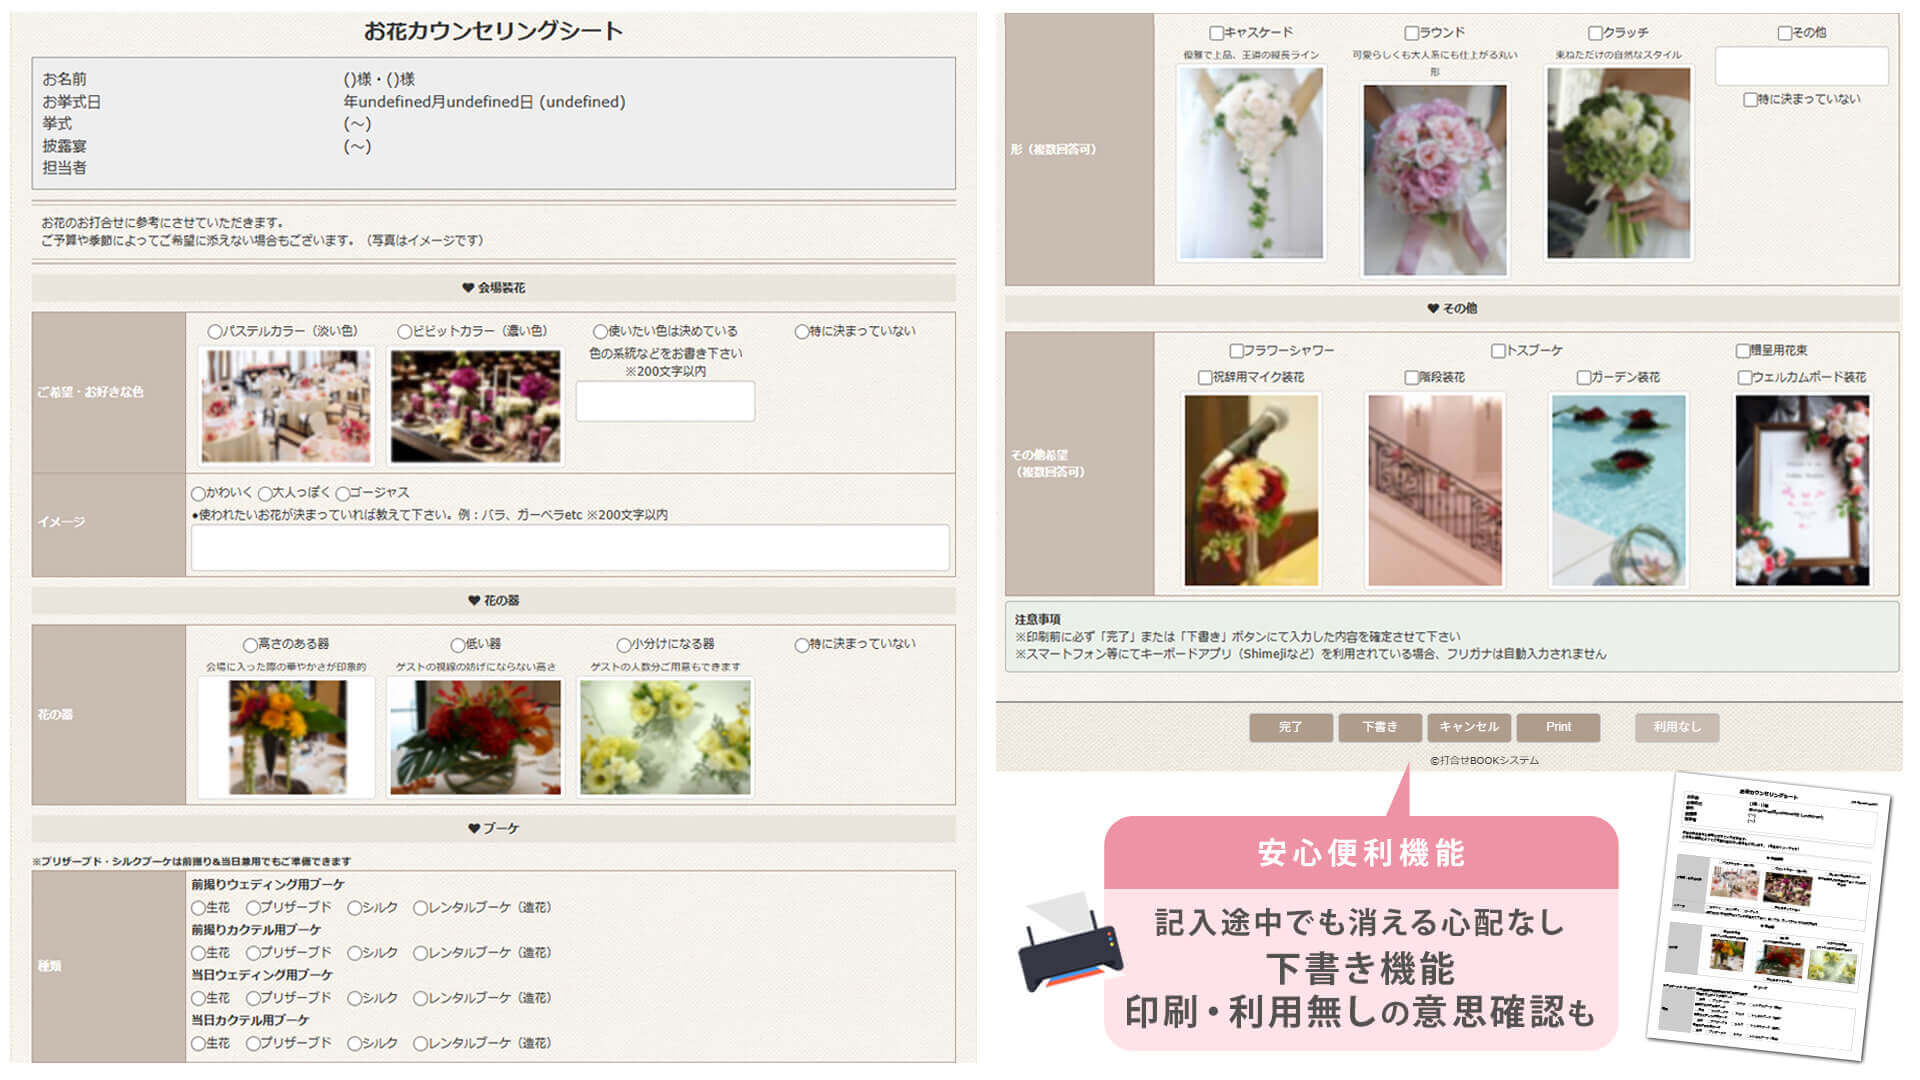The height and width of the screenshot is (1080, 1920).
Task: Check その他 bouquet shape checkbox
Action: [x=1785, y=33]
